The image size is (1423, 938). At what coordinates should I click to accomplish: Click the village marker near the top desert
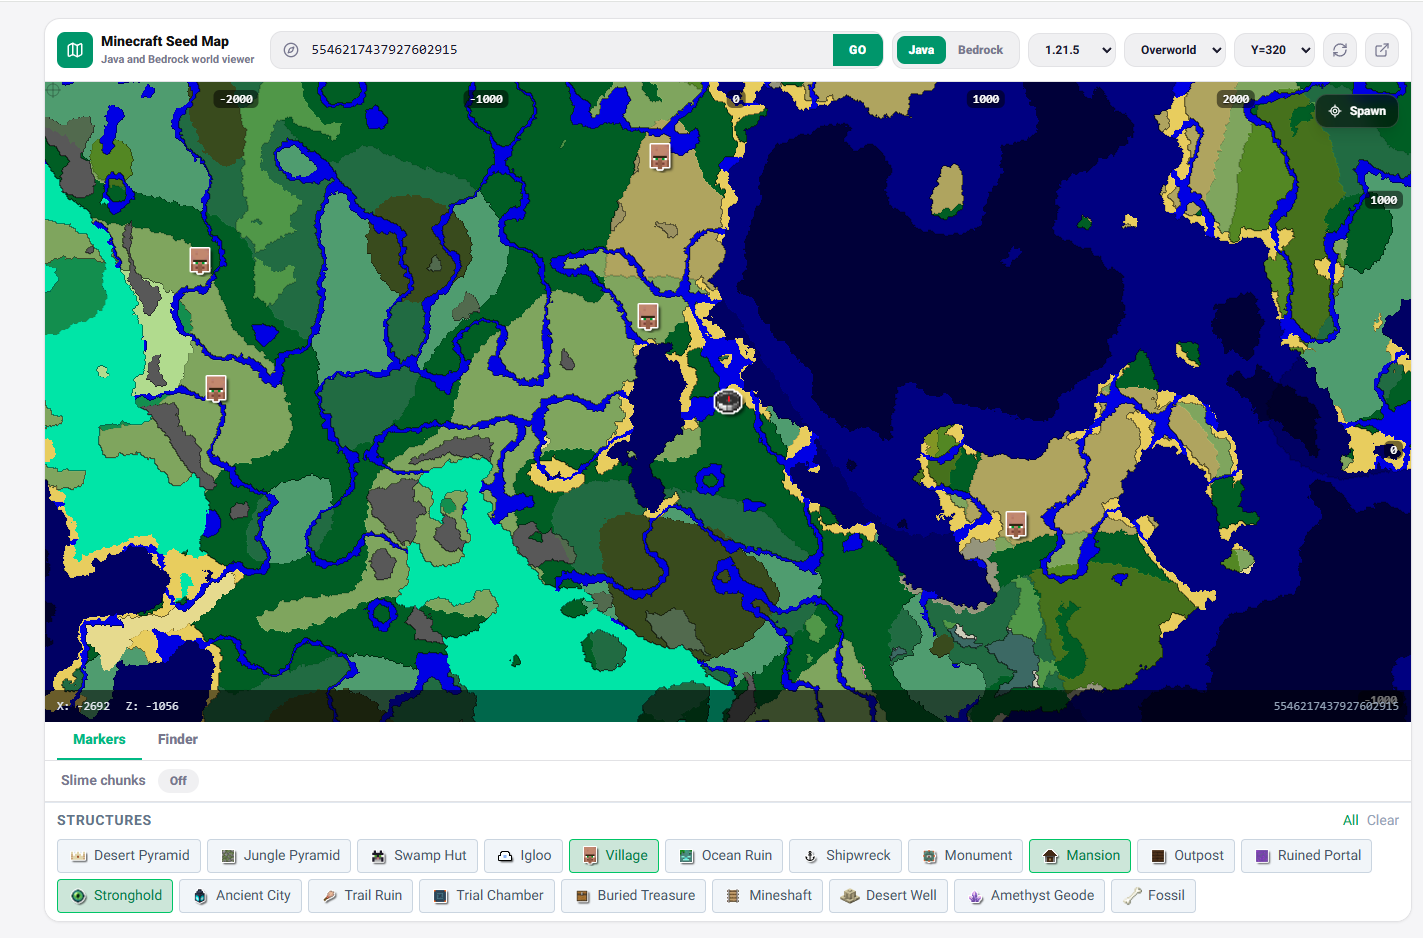[x=660, y=157]
